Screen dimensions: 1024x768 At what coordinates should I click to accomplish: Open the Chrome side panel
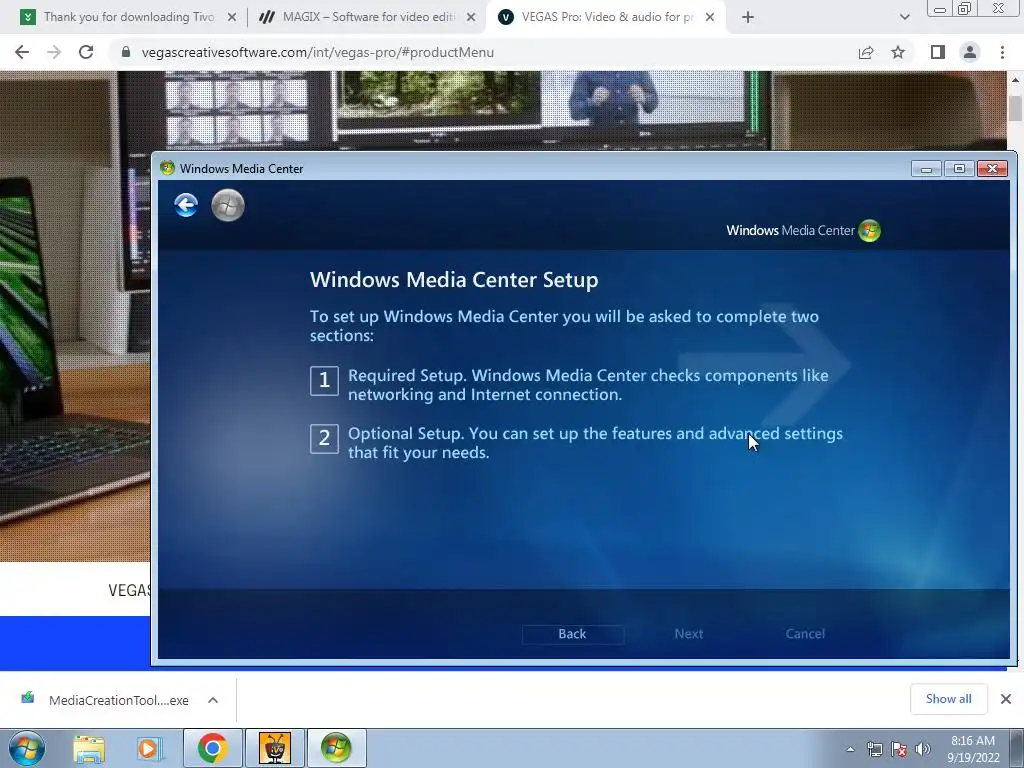937,52
